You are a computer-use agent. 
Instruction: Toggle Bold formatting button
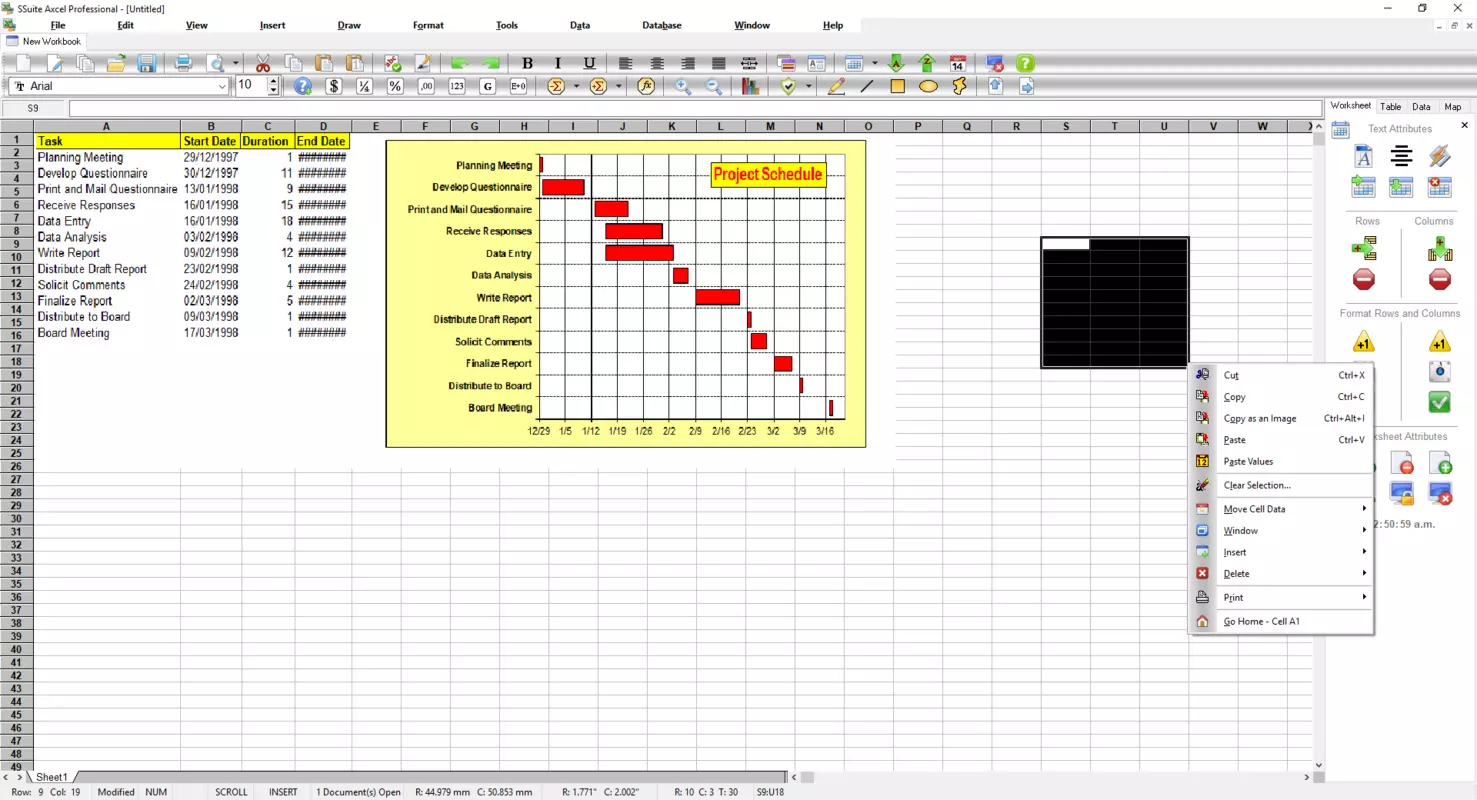pyautogui.click(x=527, y=63)
